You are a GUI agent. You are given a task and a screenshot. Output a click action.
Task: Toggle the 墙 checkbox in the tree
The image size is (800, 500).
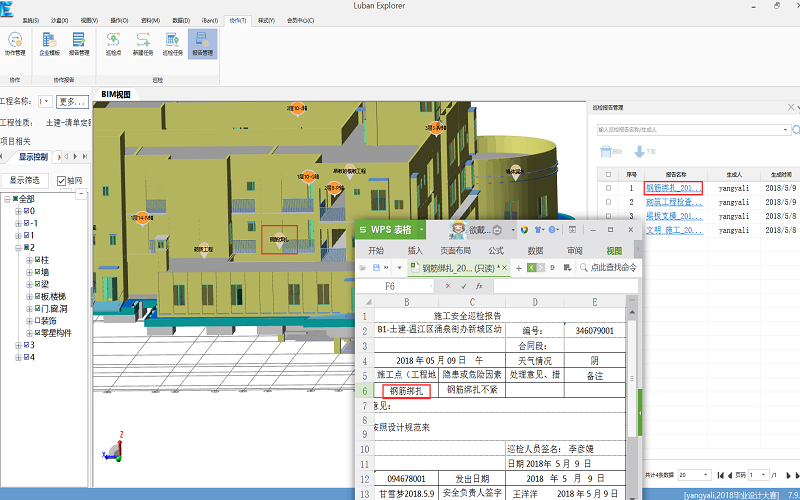pyautogui.click(x=37, y=272)
